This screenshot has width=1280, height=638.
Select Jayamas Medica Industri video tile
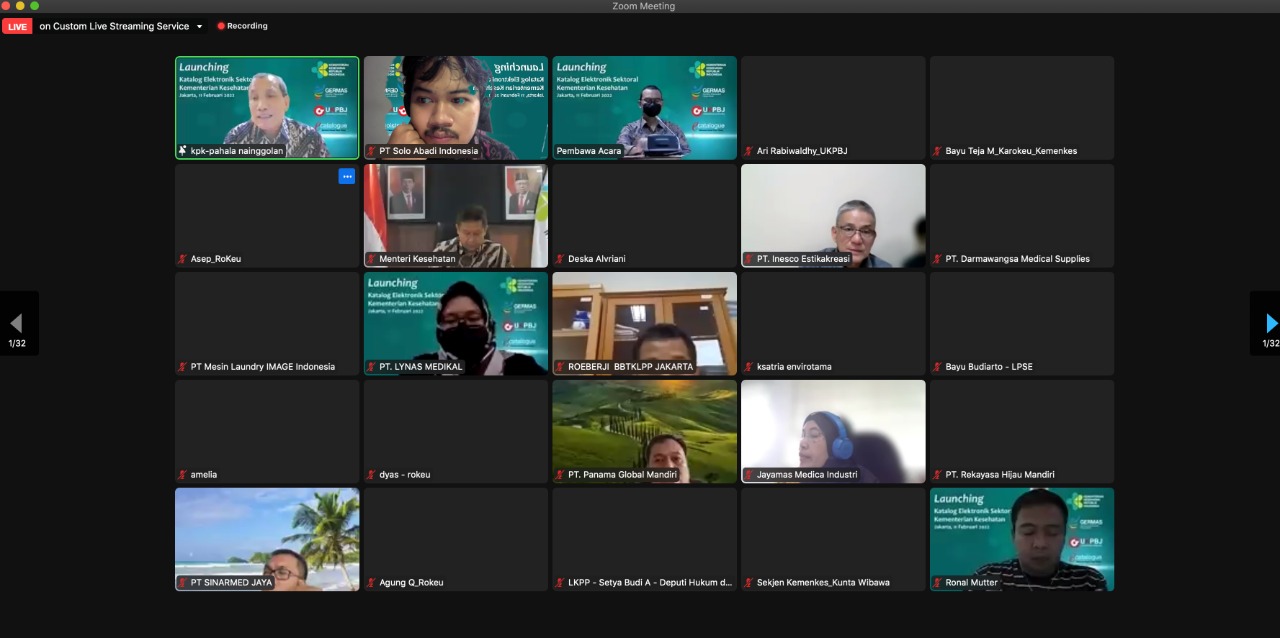834,432
